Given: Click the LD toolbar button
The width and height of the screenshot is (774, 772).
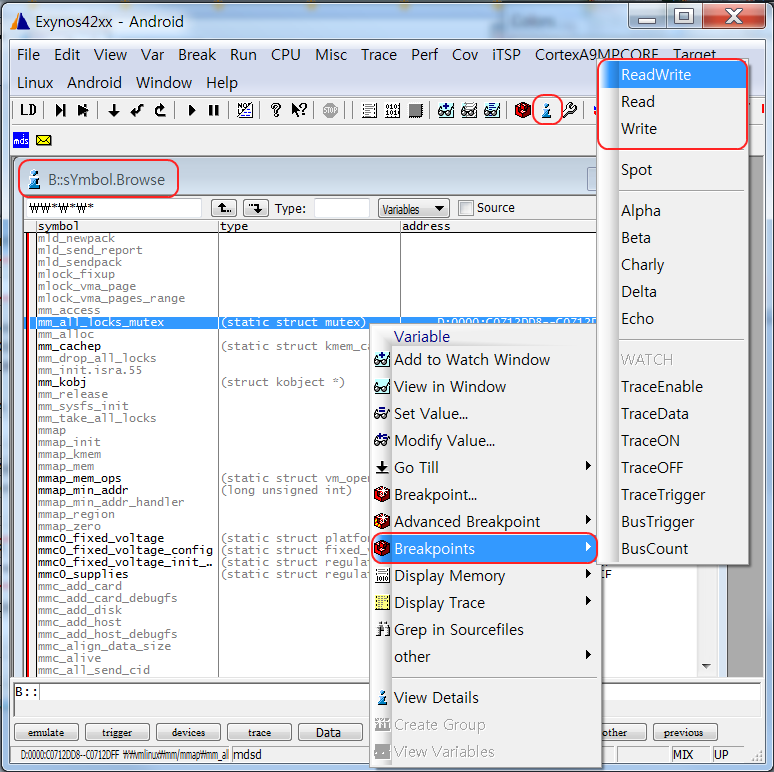Looking at the screenshot, I should (28, 110).
